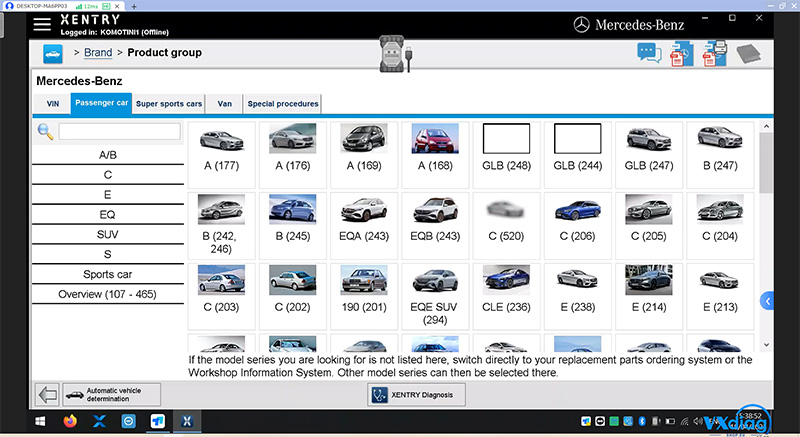Viewport: 800px width, 437px height.
Task: Filter by C class category
Action: [108, 175]
